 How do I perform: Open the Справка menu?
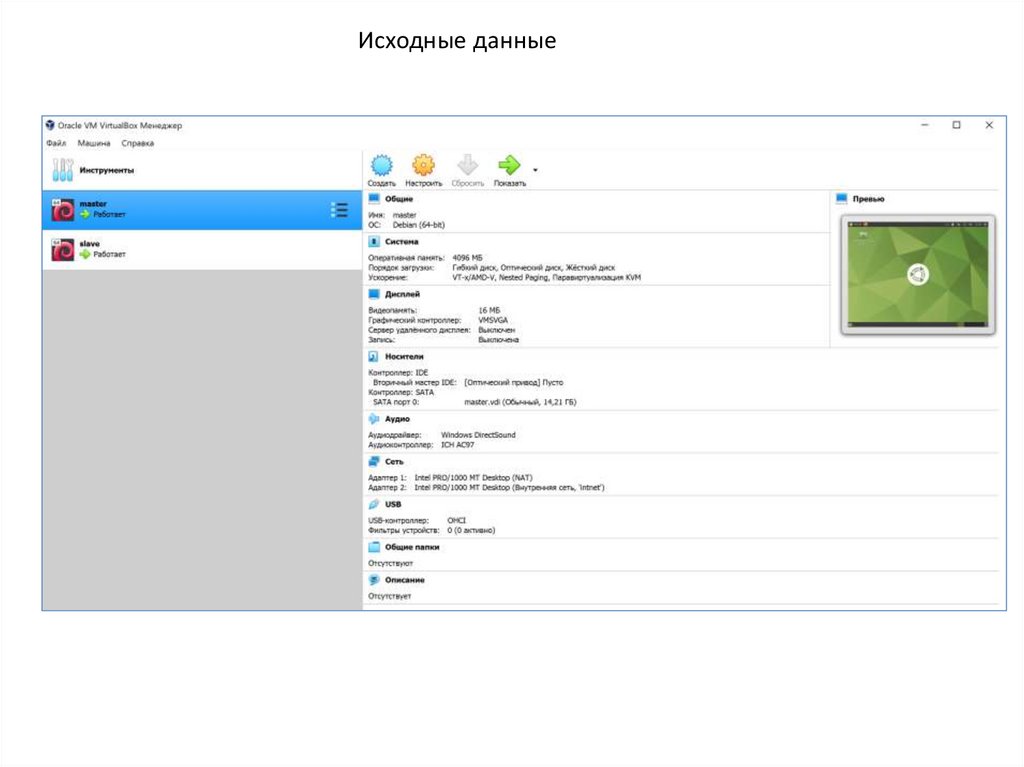pyautogui.click(x=138, y=143)
